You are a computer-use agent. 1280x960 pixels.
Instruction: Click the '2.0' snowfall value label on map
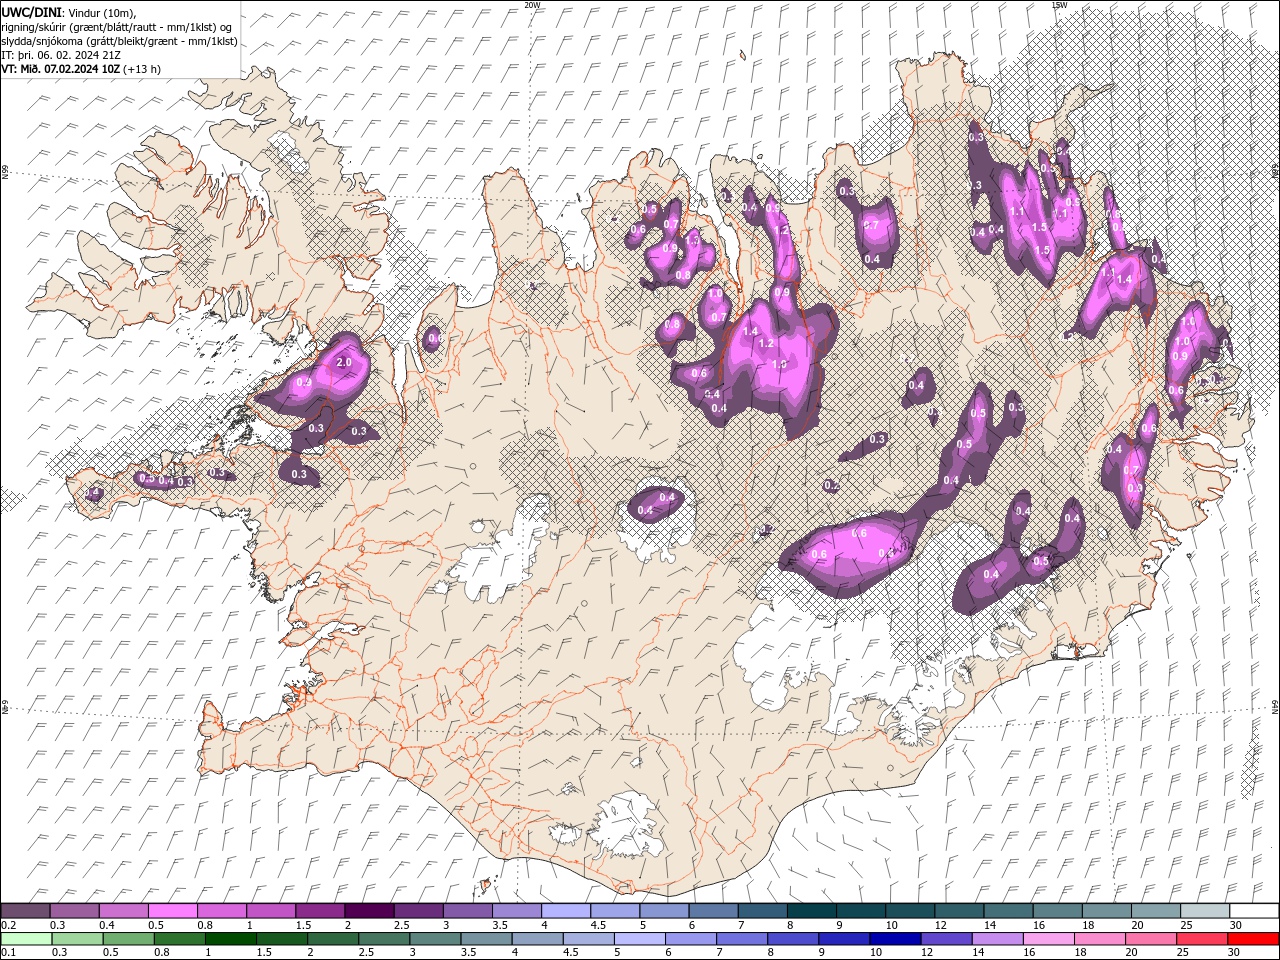(344, 362)
